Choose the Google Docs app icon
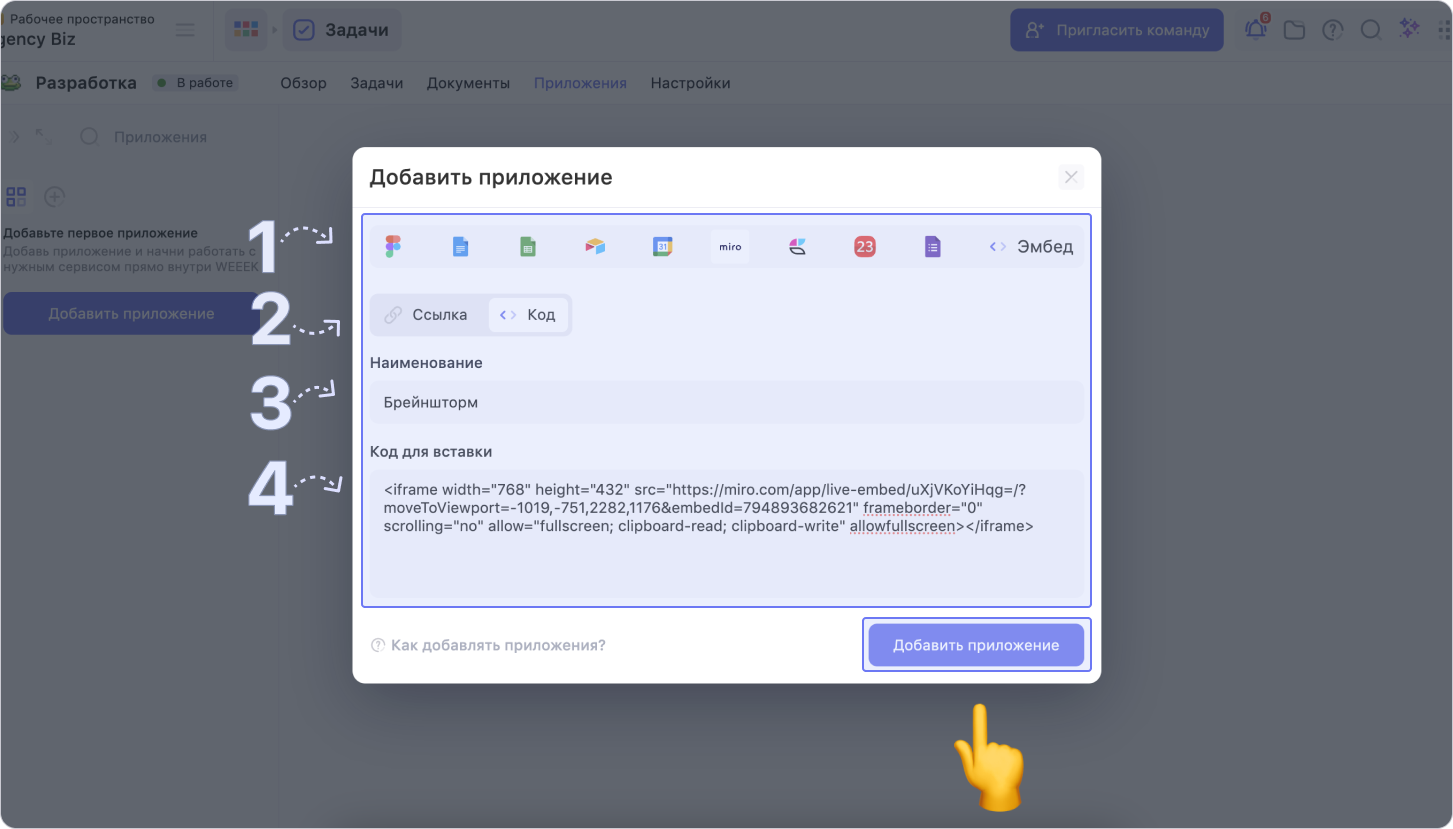Image resolution: width=1453 pixels, height=829 pixels. pyautogui.click(x=460, y=247)
